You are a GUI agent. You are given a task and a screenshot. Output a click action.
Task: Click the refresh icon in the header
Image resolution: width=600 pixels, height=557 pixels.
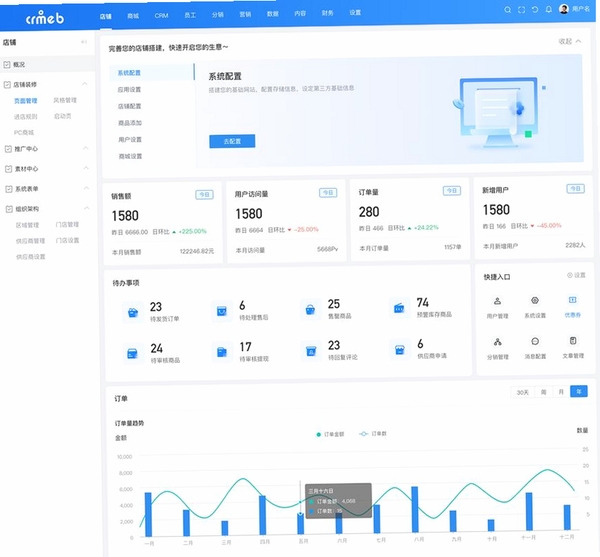(x=535, y=10)
